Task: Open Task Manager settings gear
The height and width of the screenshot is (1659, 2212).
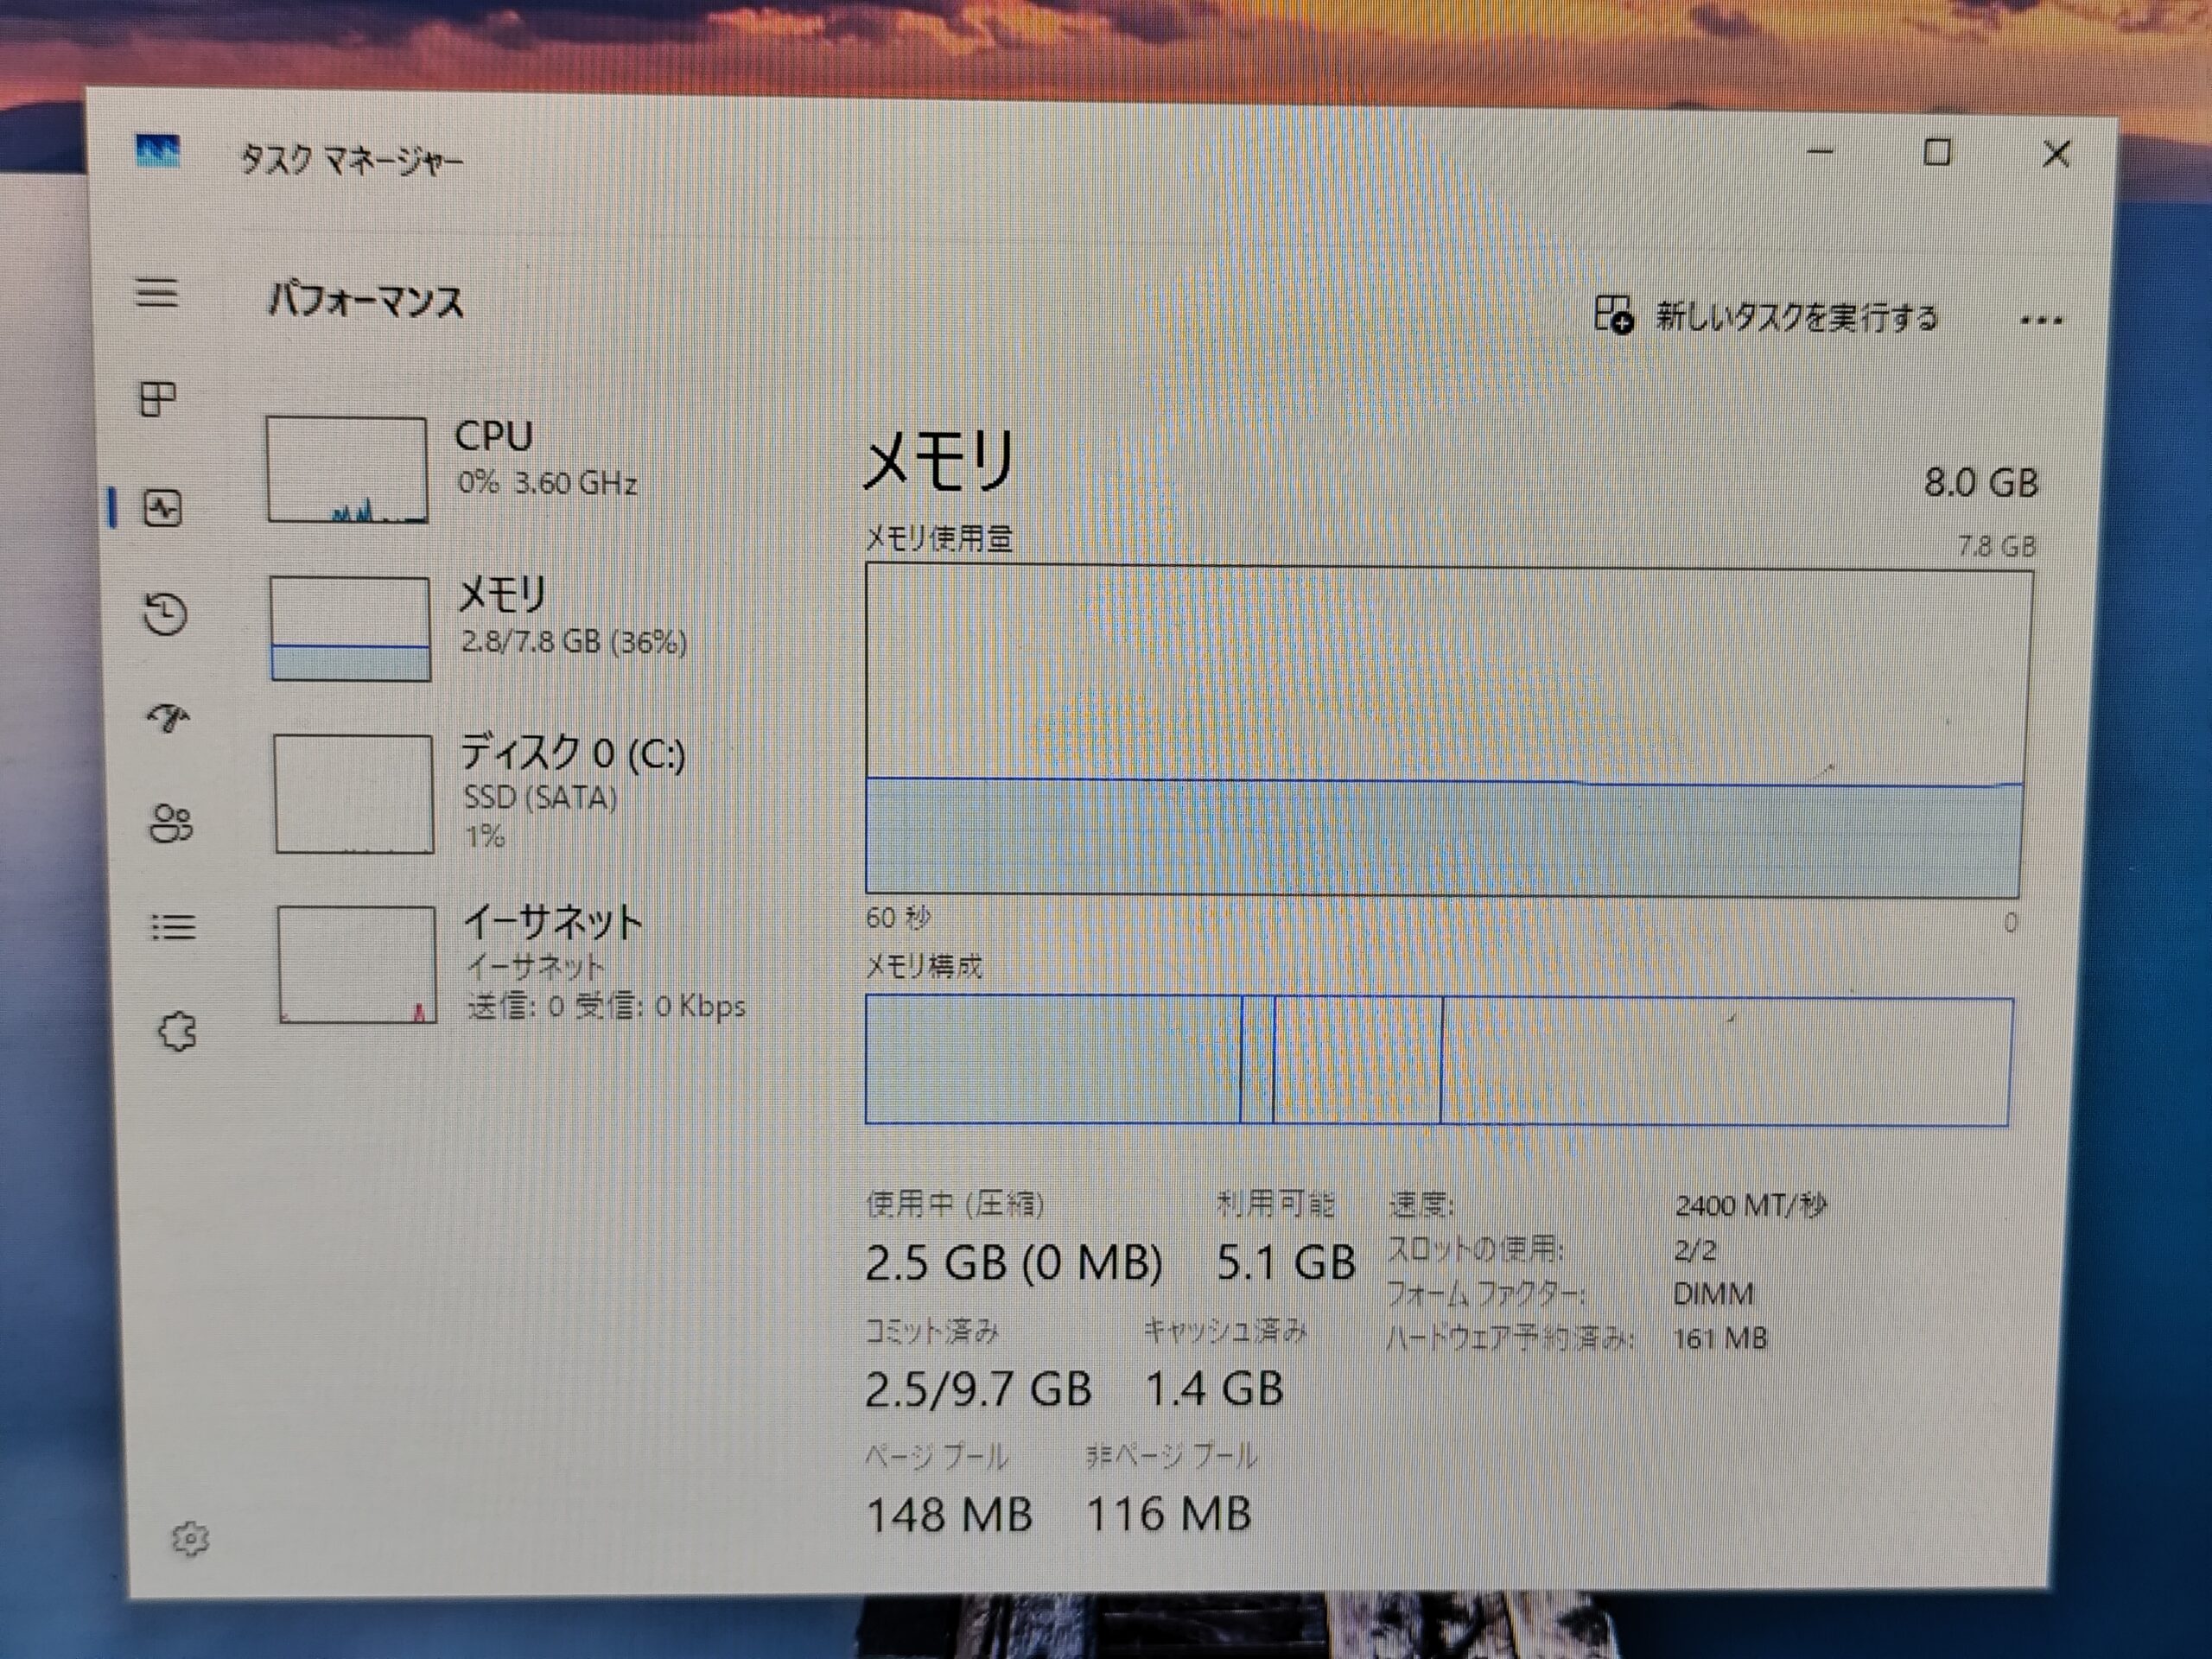Action: coord(190,1539)
